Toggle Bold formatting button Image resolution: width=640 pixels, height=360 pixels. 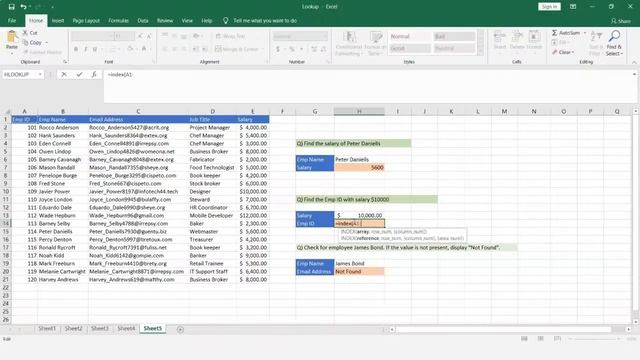76,49
